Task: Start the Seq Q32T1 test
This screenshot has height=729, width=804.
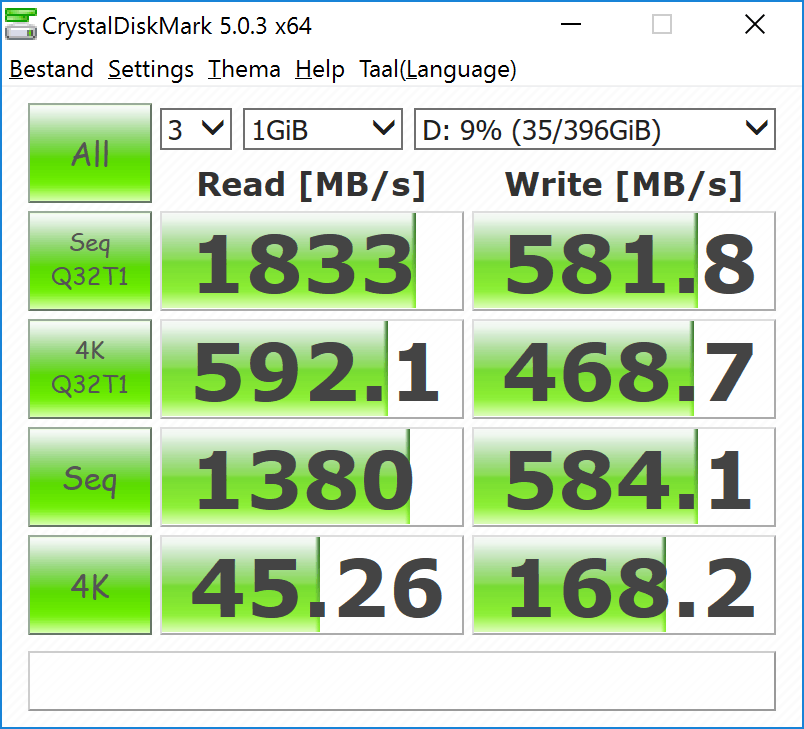Action: tap(90, 261)
